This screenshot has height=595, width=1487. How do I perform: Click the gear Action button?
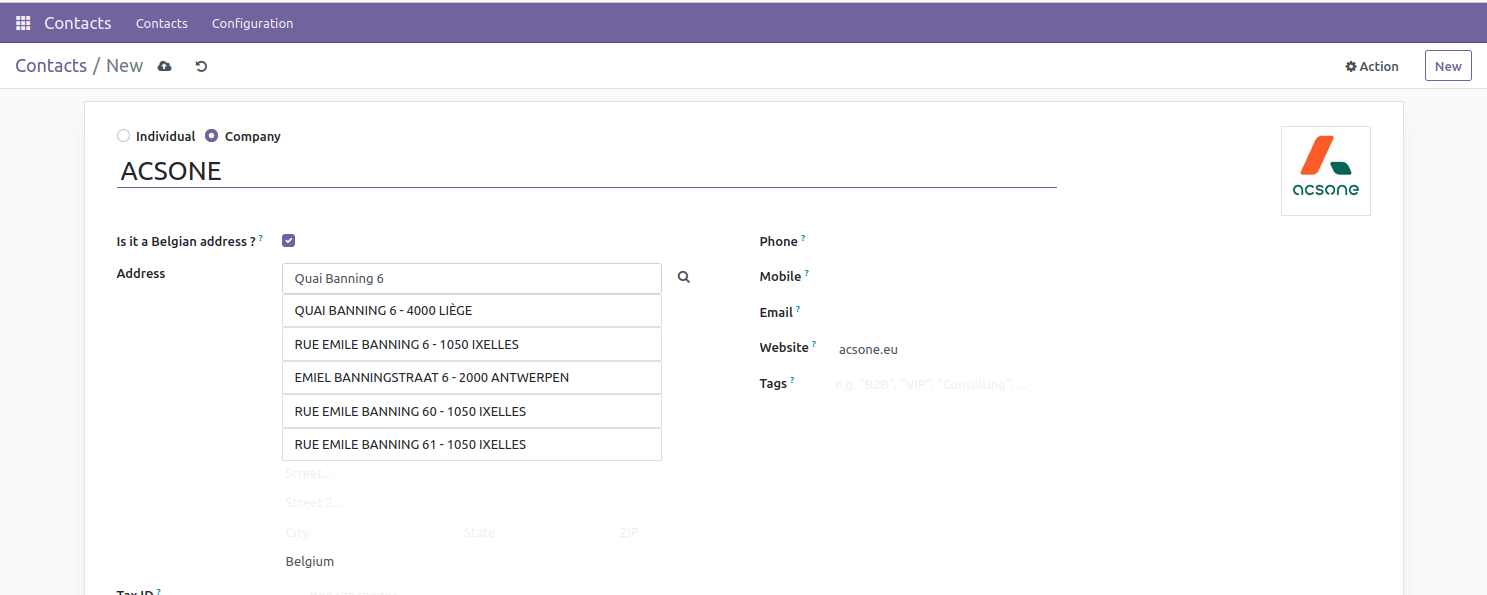click(1372, 66)
